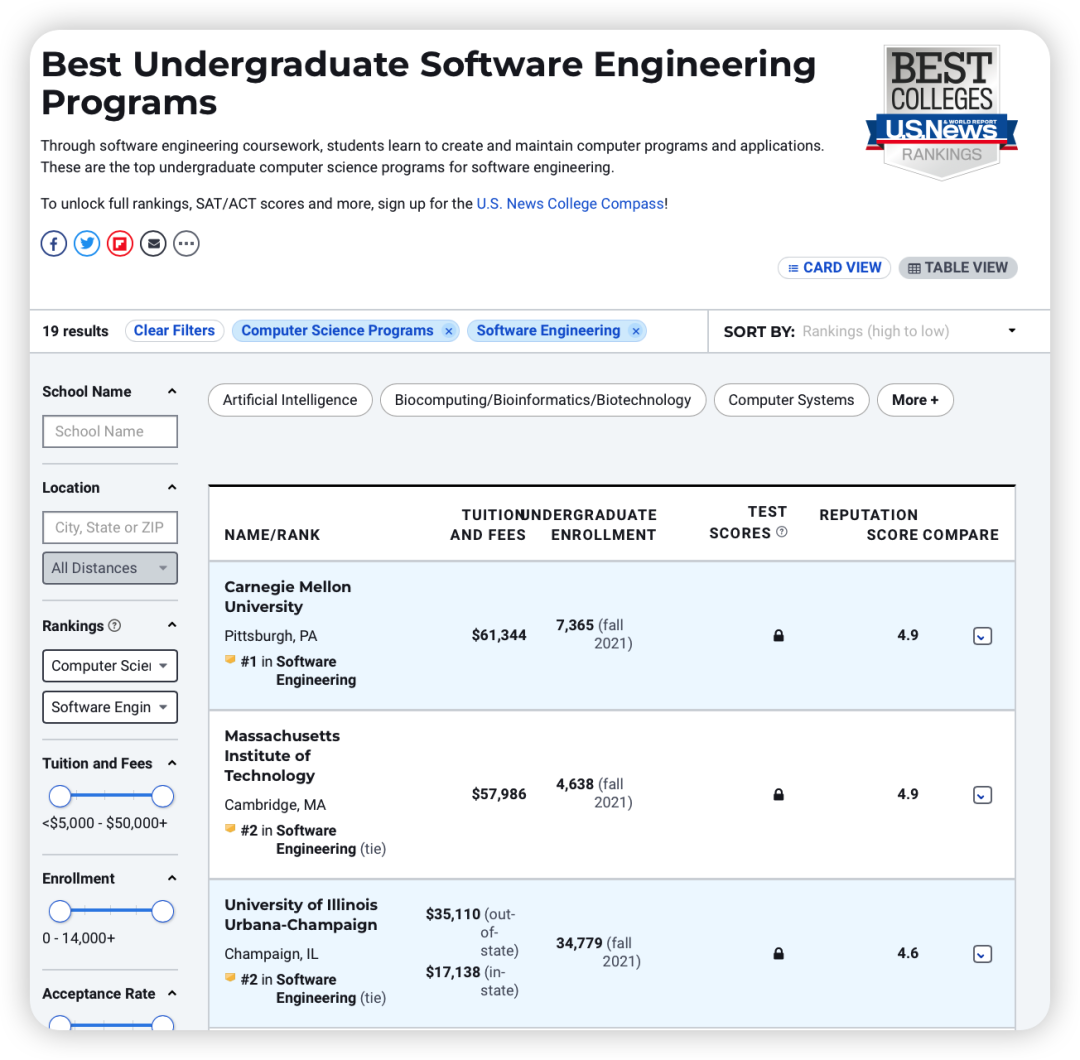Open U.S. News College Compass link
Viewport: 1080px width, 1060px height.
tap(570, 204)
